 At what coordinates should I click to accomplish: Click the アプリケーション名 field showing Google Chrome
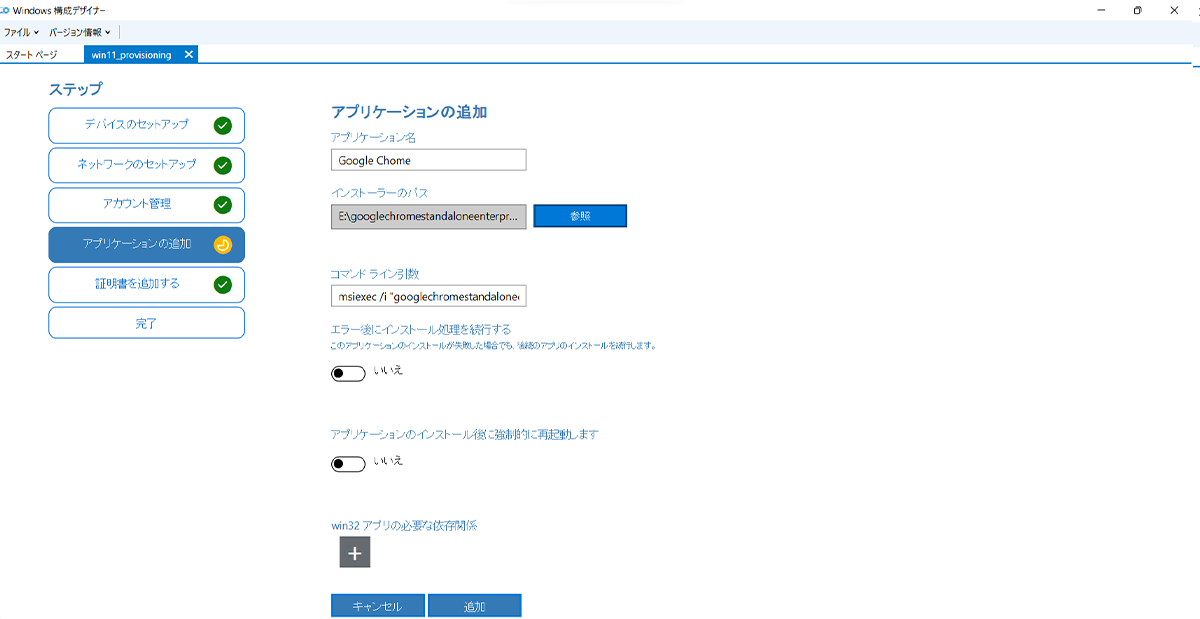(x=428, y=159)
